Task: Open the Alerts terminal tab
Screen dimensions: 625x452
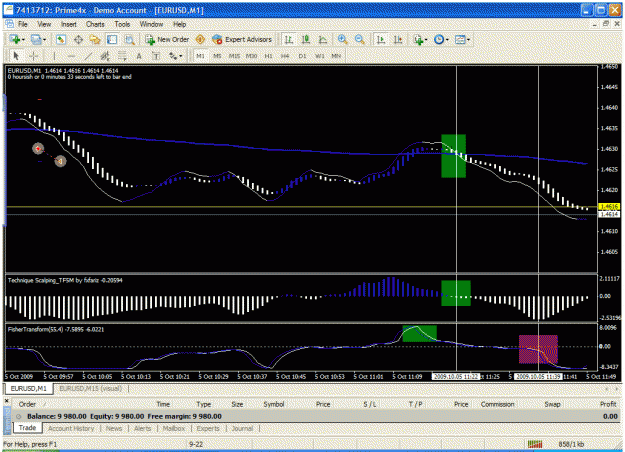Action: (142, 428)
